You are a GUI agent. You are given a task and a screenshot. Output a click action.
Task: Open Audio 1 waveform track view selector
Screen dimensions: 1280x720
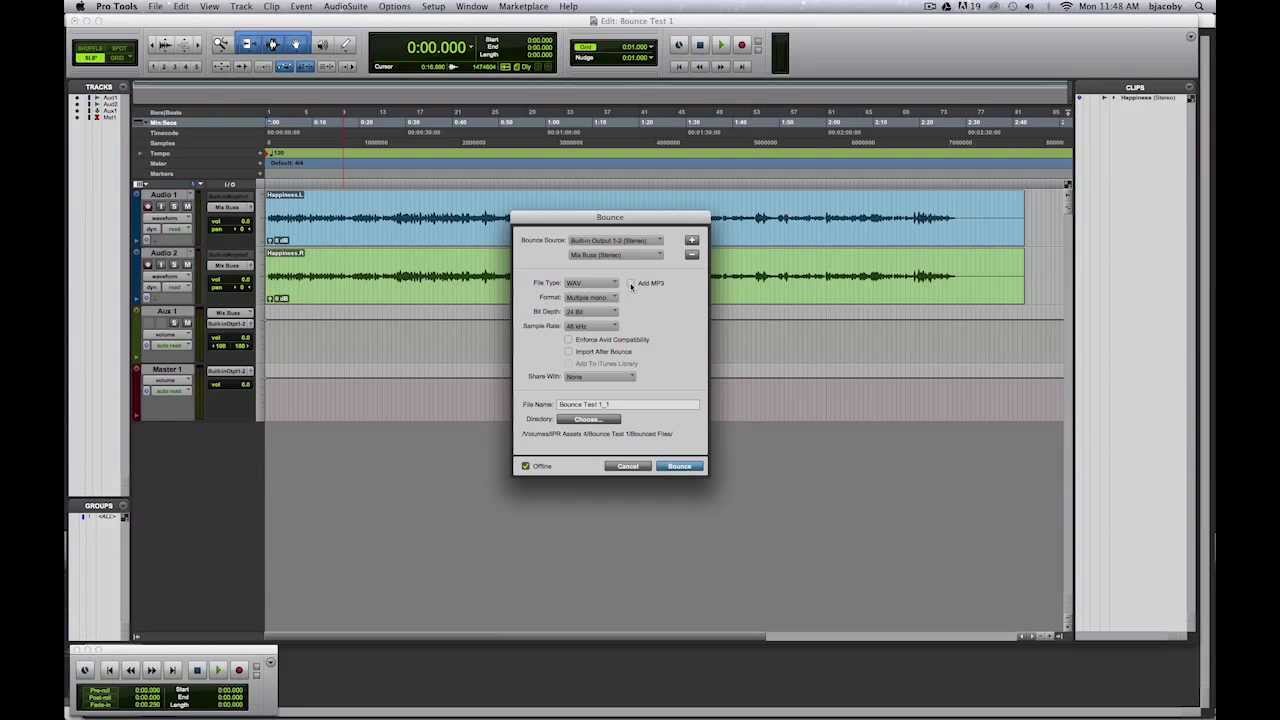coord(167,218)
